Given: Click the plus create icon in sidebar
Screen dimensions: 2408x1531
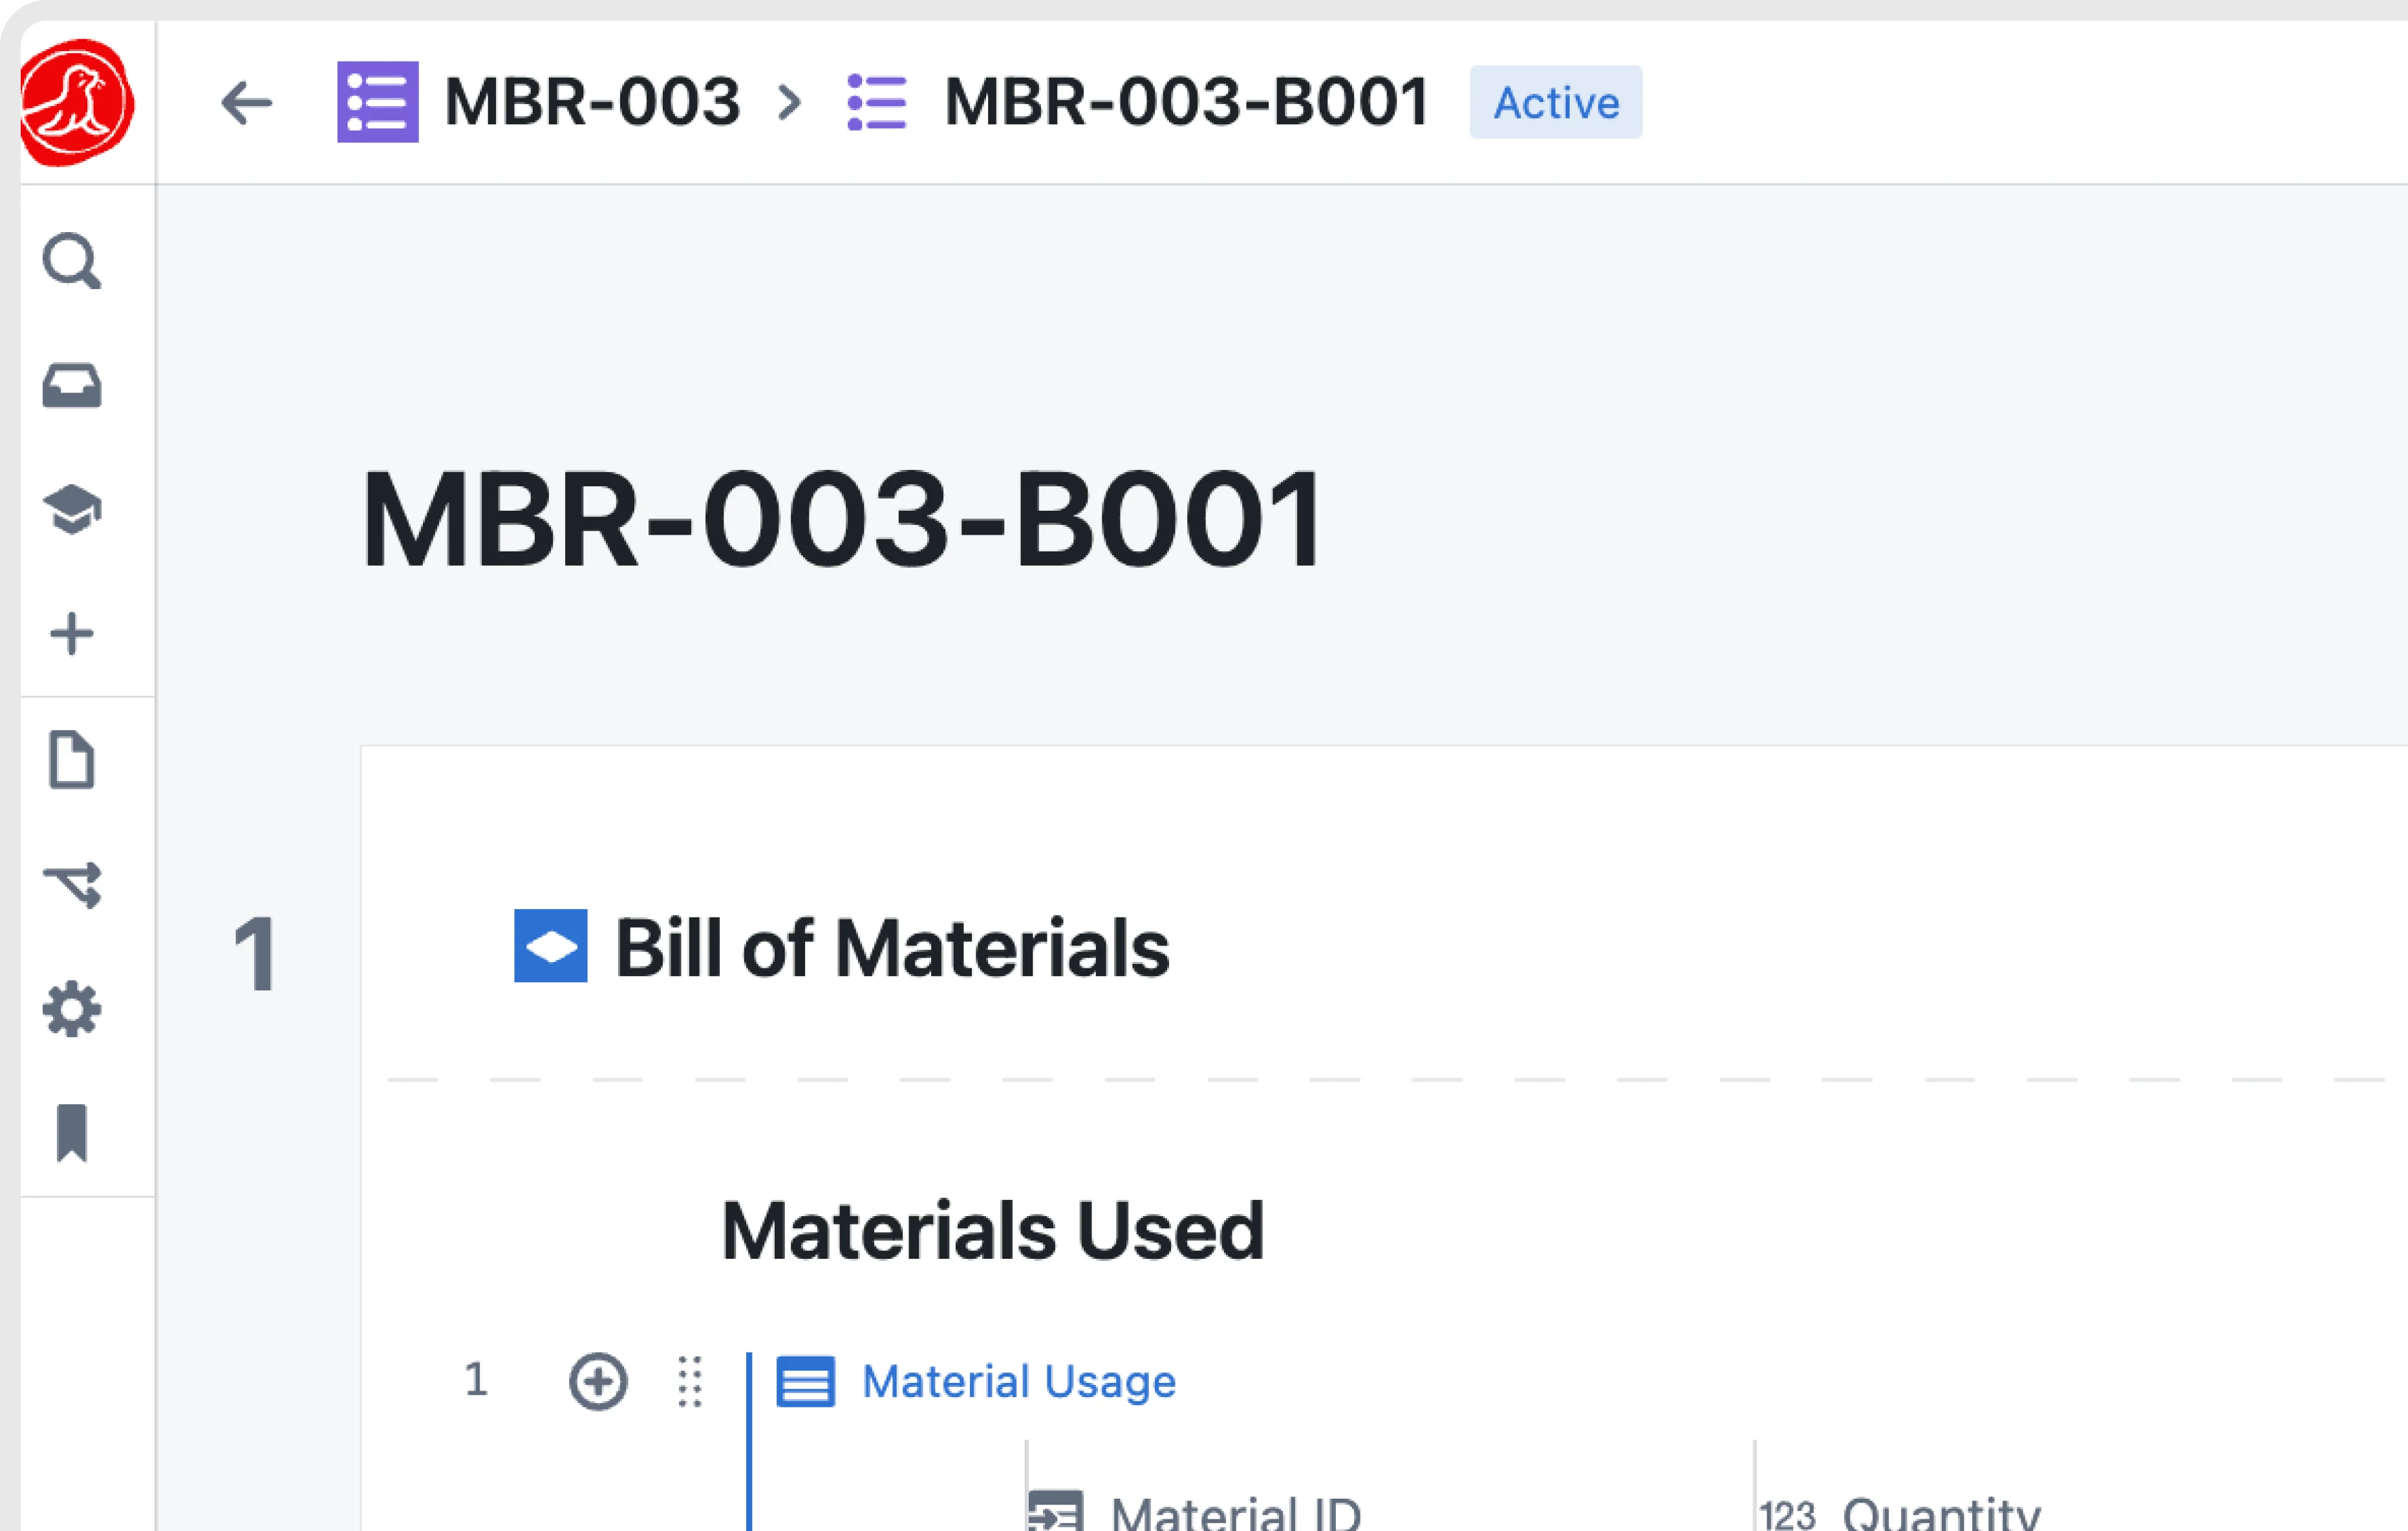Looking at the screenshot, I should pos(72,634).
